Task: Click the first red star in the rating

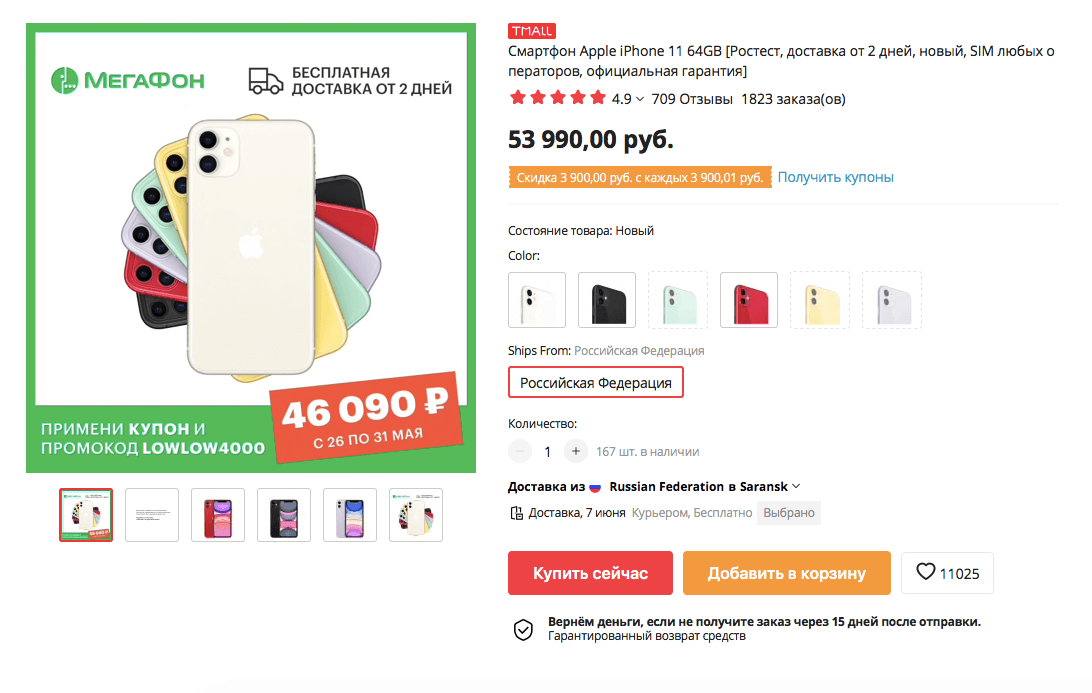Action: (517, 97)
